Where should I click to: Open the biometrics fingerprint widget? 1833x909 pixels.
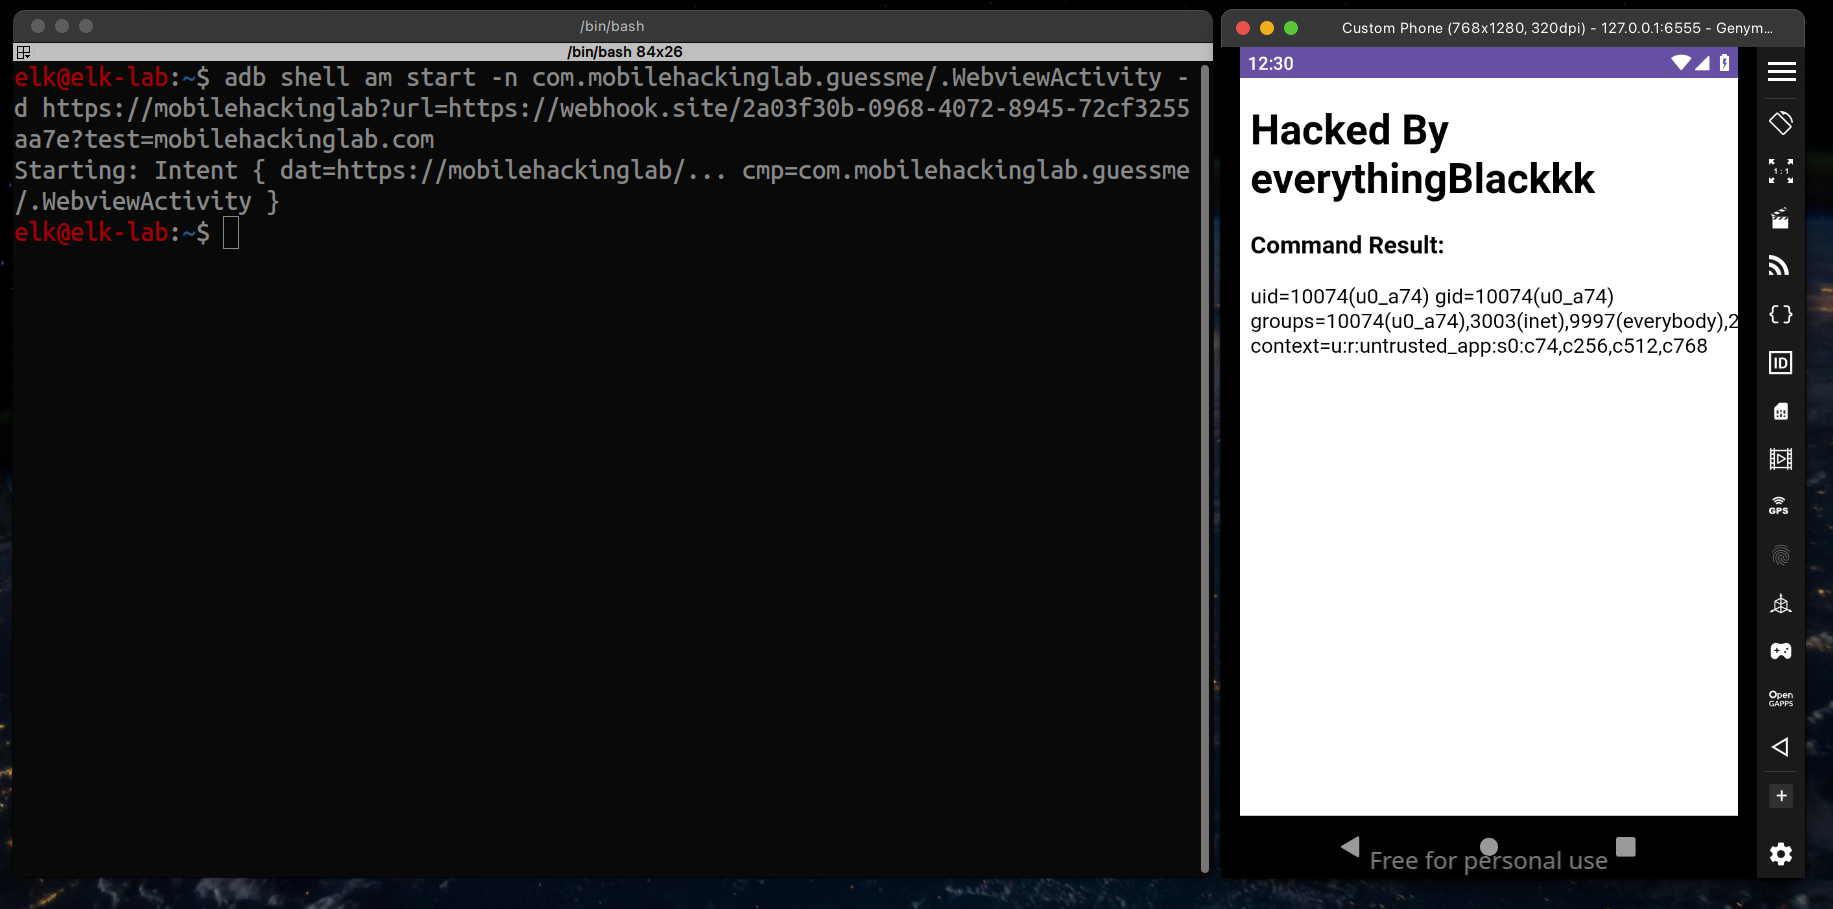[x=1781, y=555]
